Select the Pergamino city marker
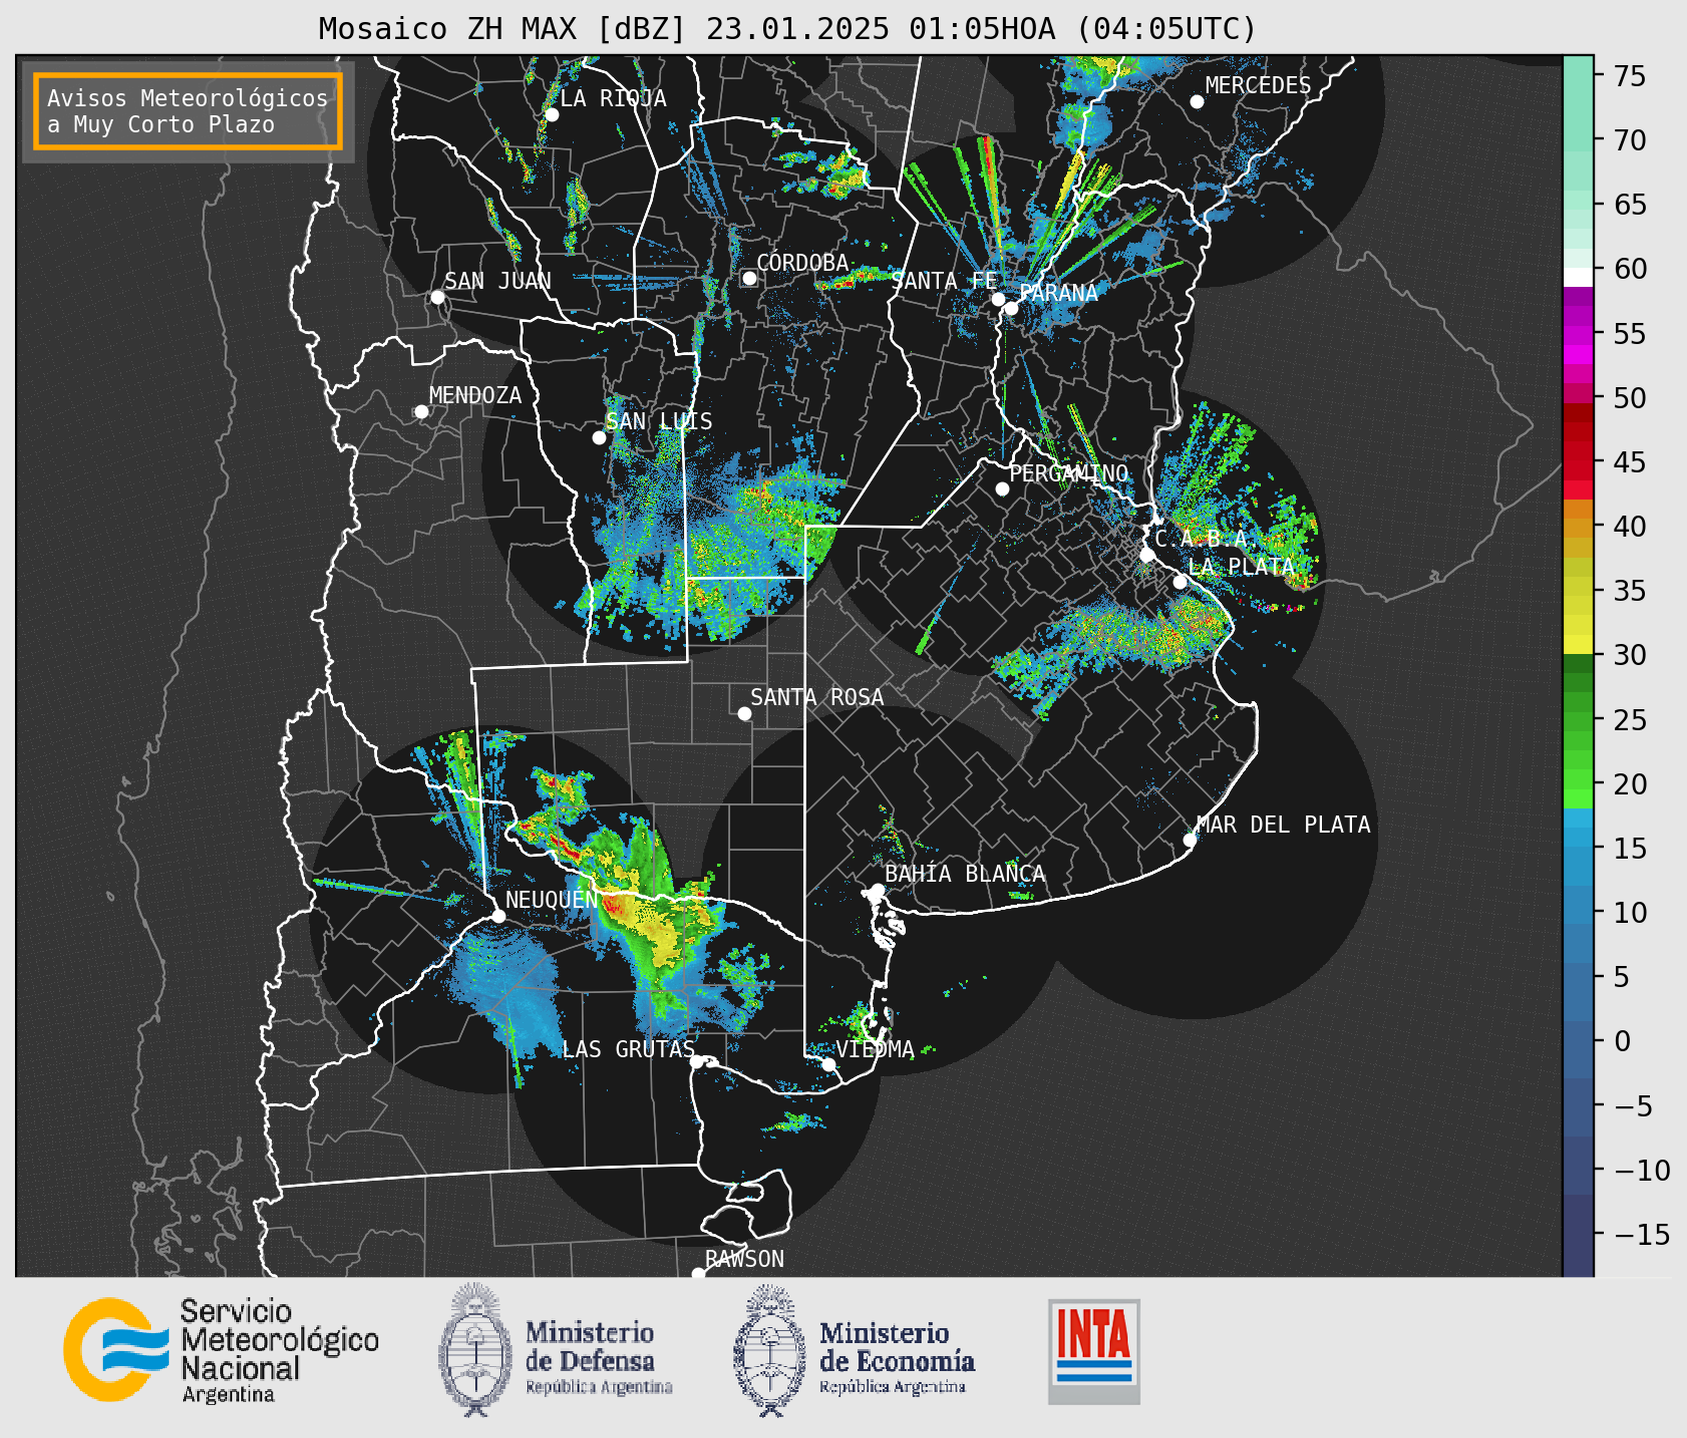The height and width of the screenshot is (1438, 1687). click(1002, 489)
